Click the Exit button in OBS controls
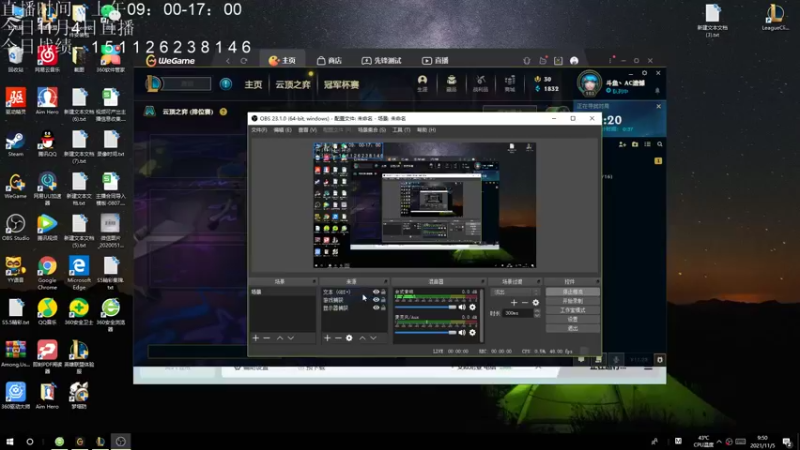Viewport: 800px width, 450px height. coord(572,329)
